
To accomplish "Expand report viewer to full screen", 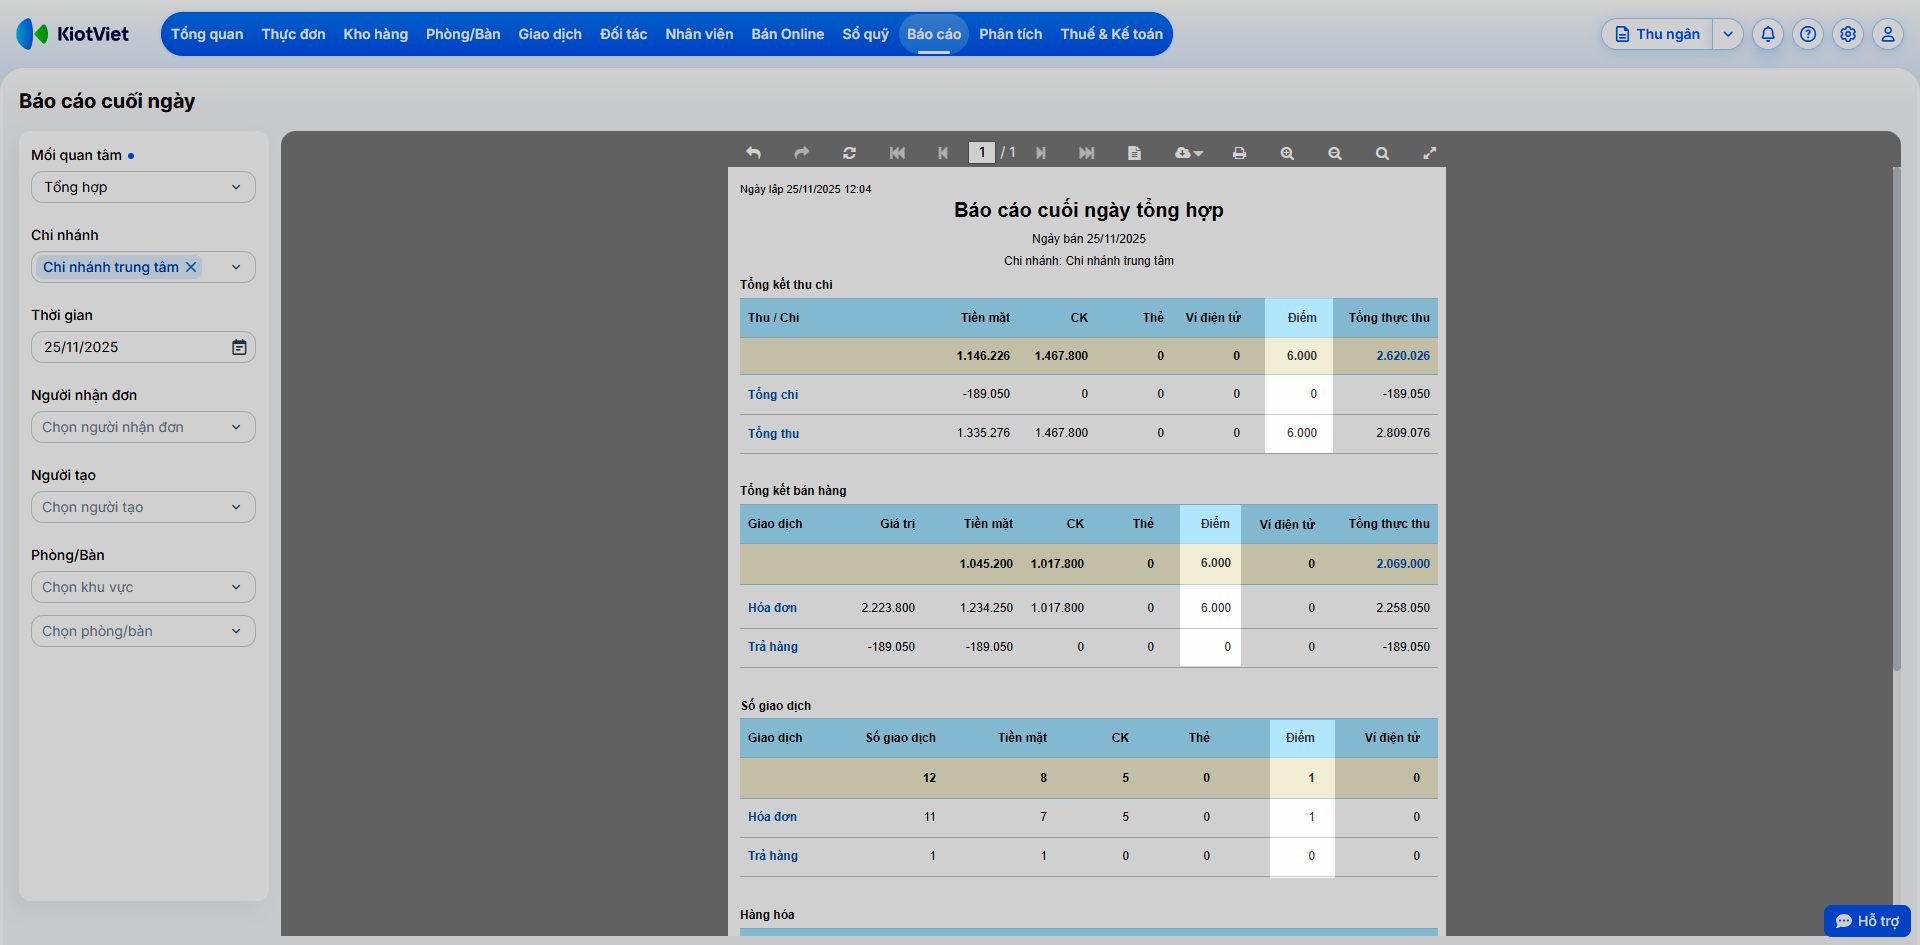I will (1430, 153).
